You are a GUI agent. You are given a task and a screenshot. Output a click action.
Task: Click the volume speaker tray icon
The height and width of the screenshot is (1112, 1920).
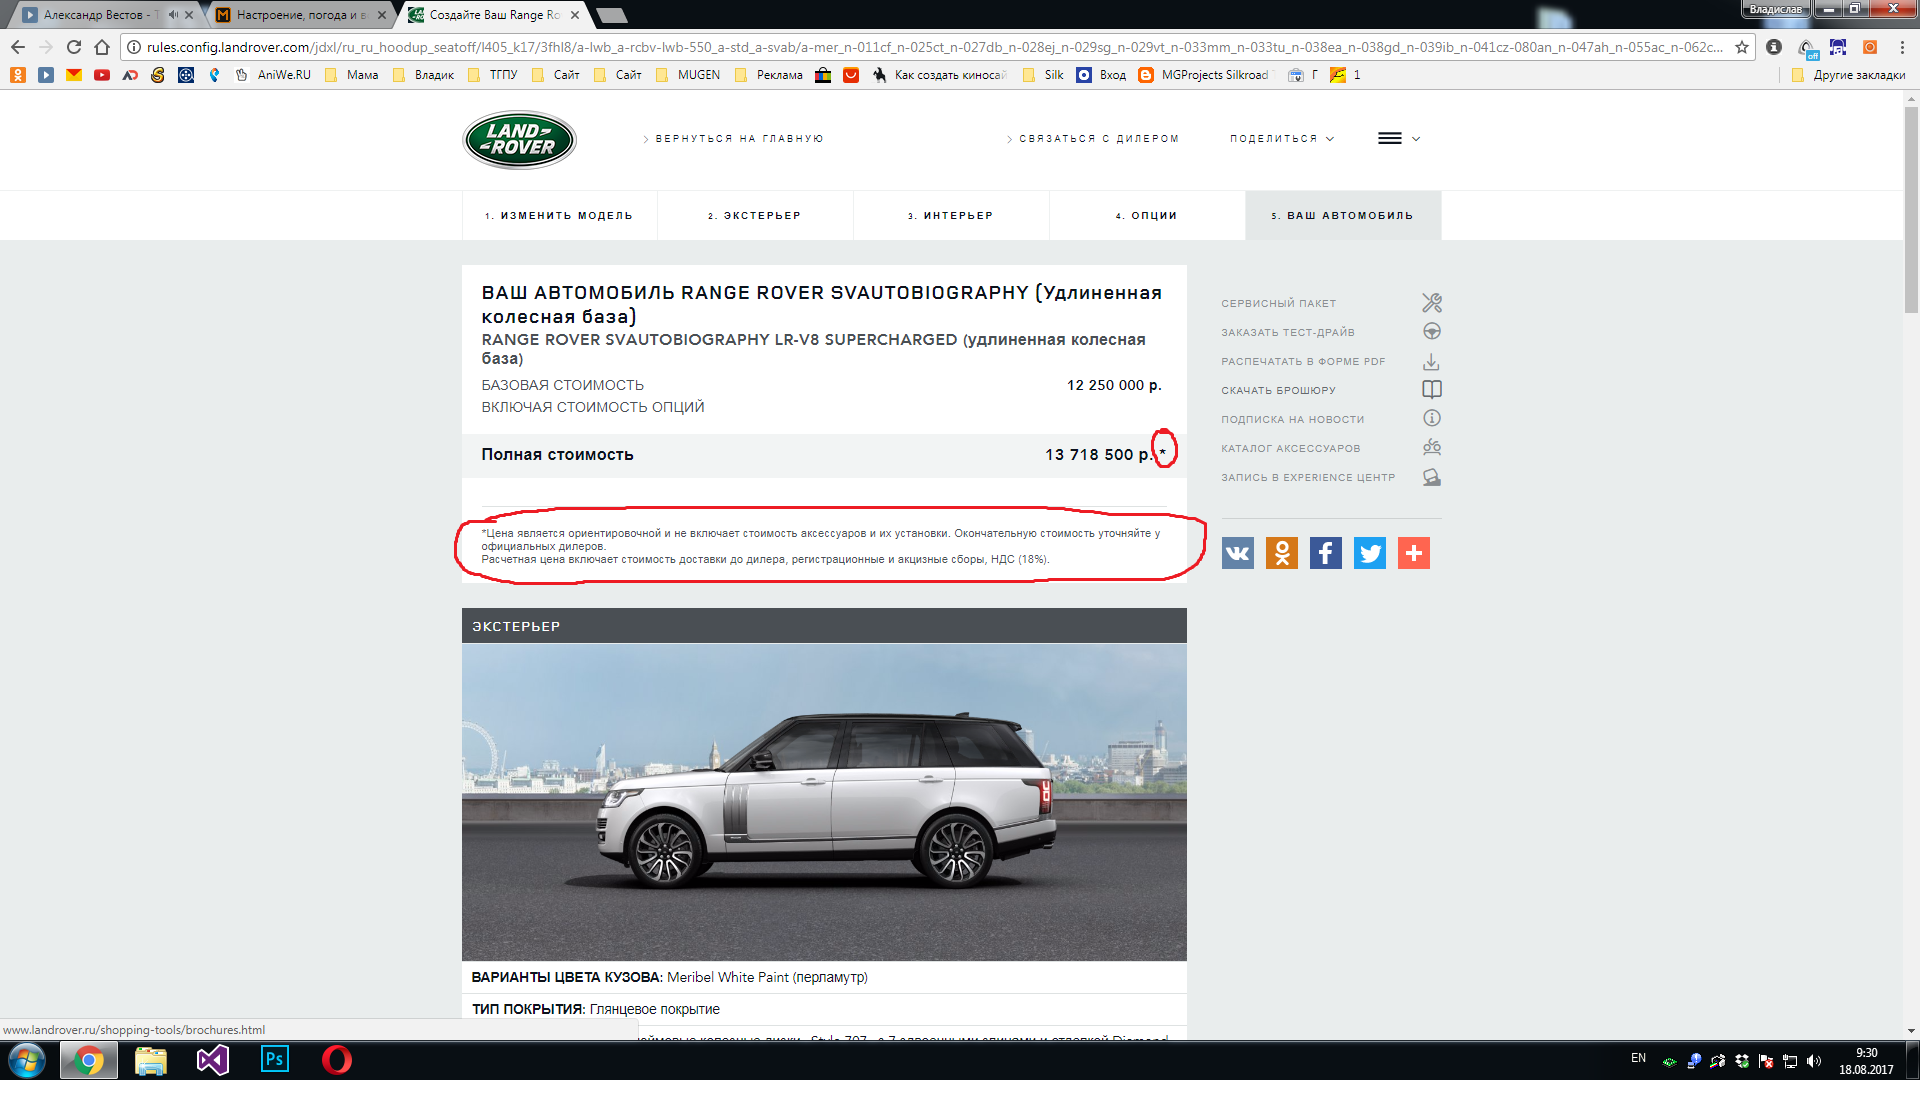(x=1814, y=1061)
